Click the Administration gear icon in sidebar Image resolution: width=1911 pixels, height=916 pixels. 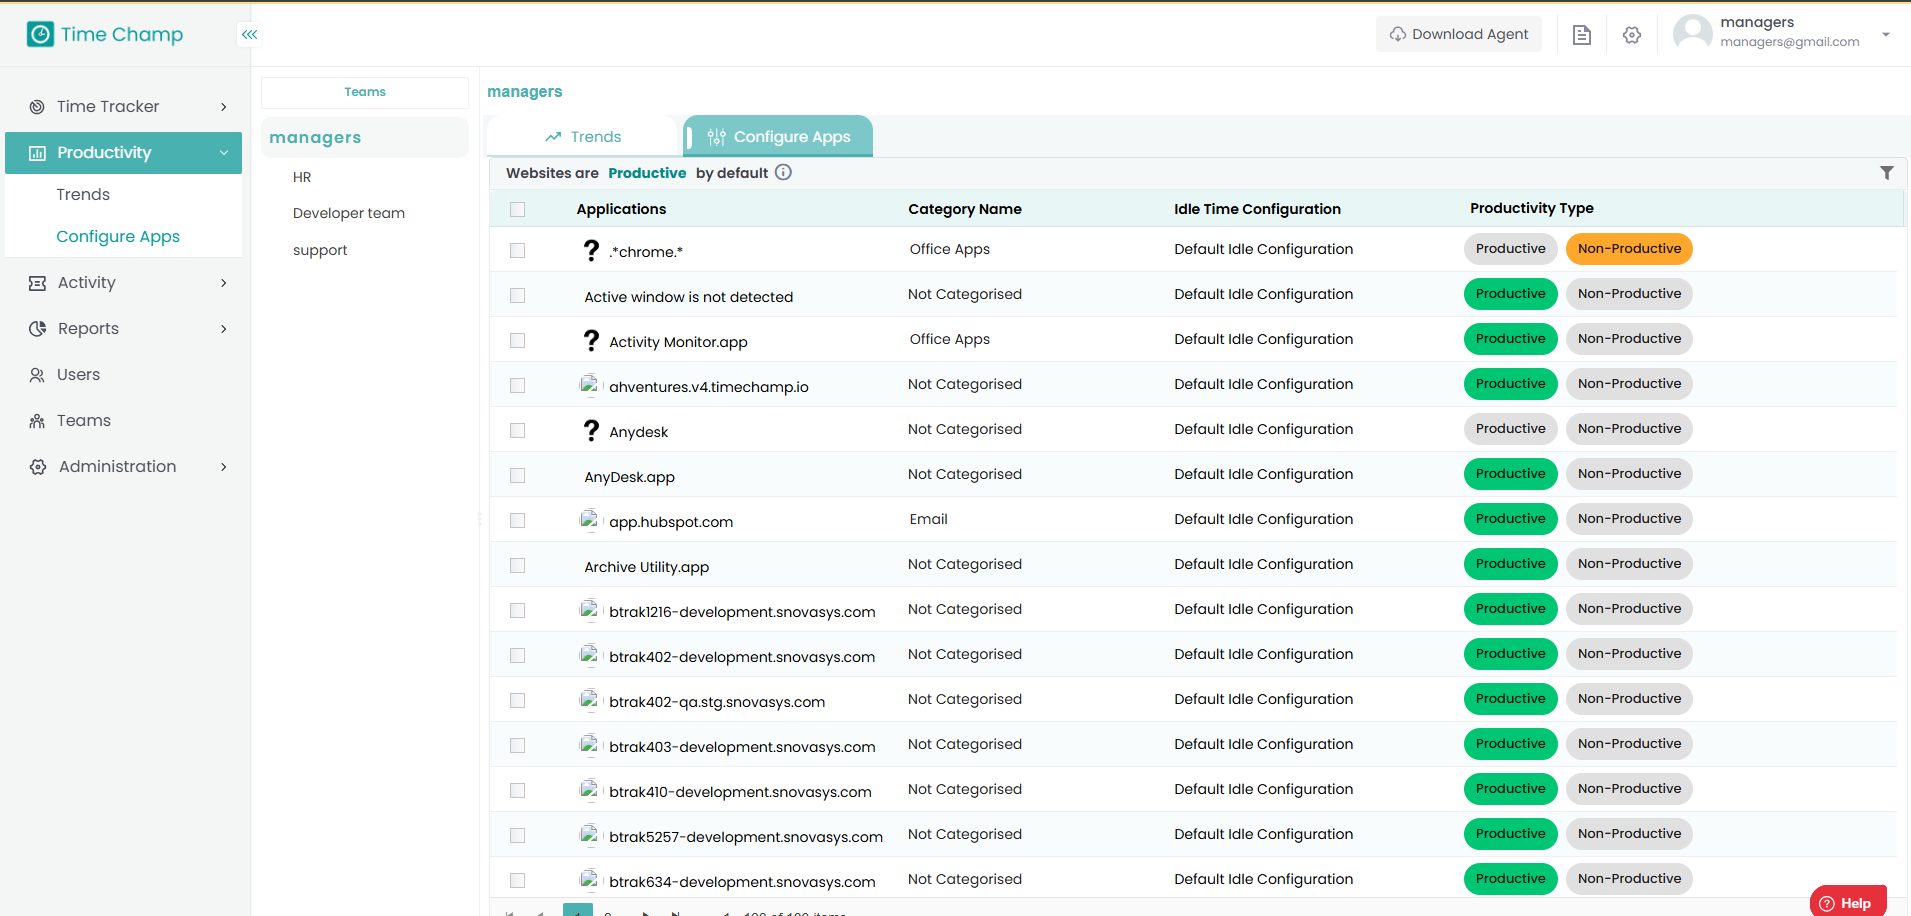pos(38,467)
